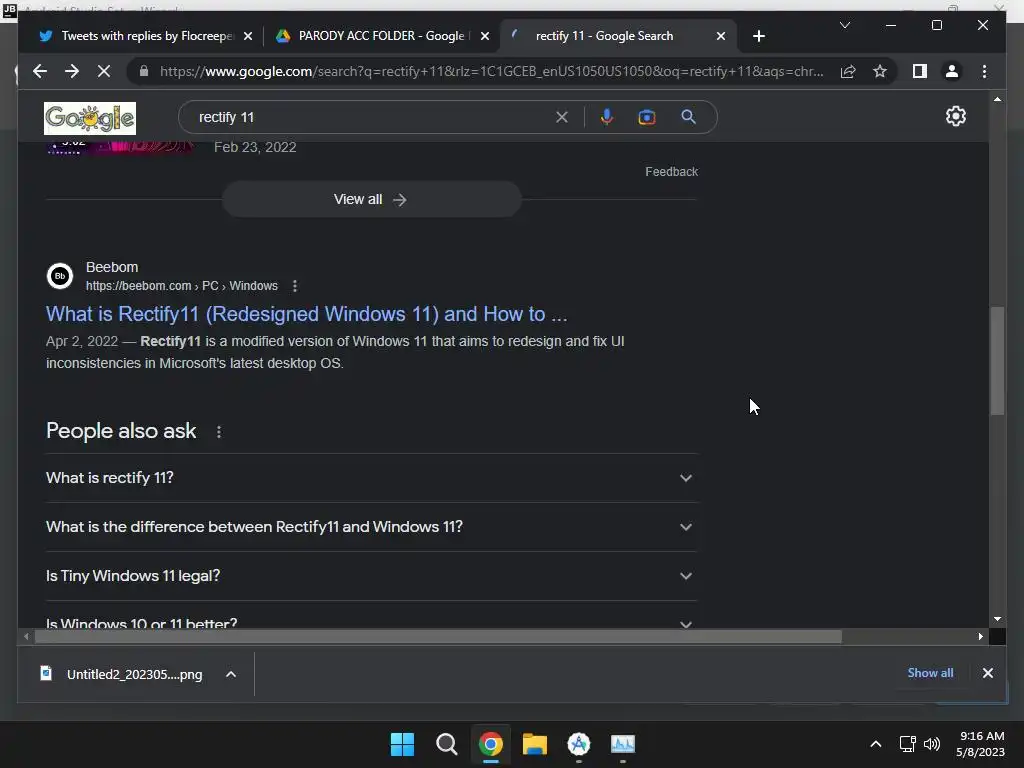Go to Google home via doodle logo
The width and height of the screenshot is (1024, 768).
[x=90, y=118]
